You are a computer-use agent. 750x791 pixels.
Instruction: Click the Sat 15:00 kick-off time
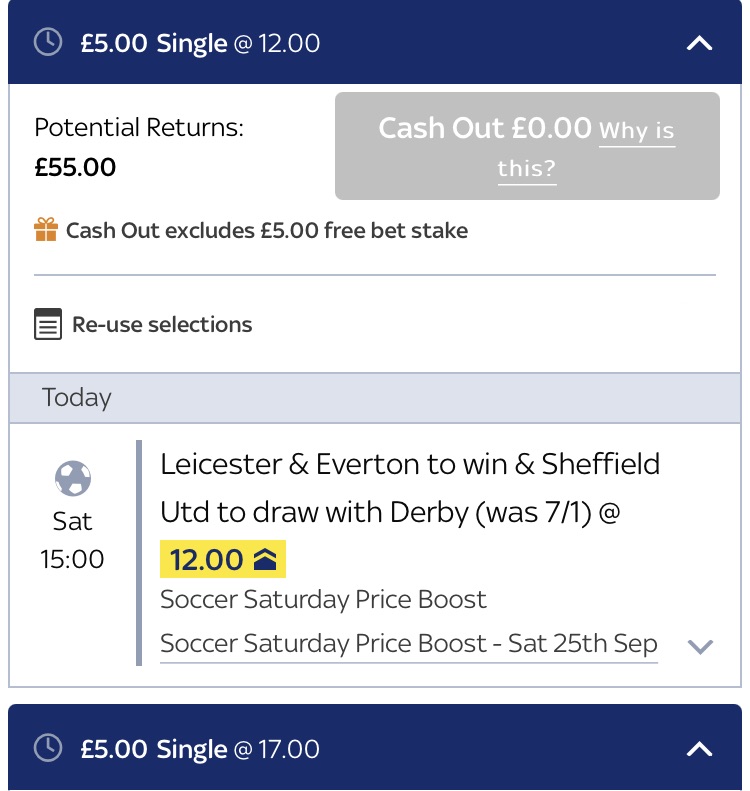72,540
